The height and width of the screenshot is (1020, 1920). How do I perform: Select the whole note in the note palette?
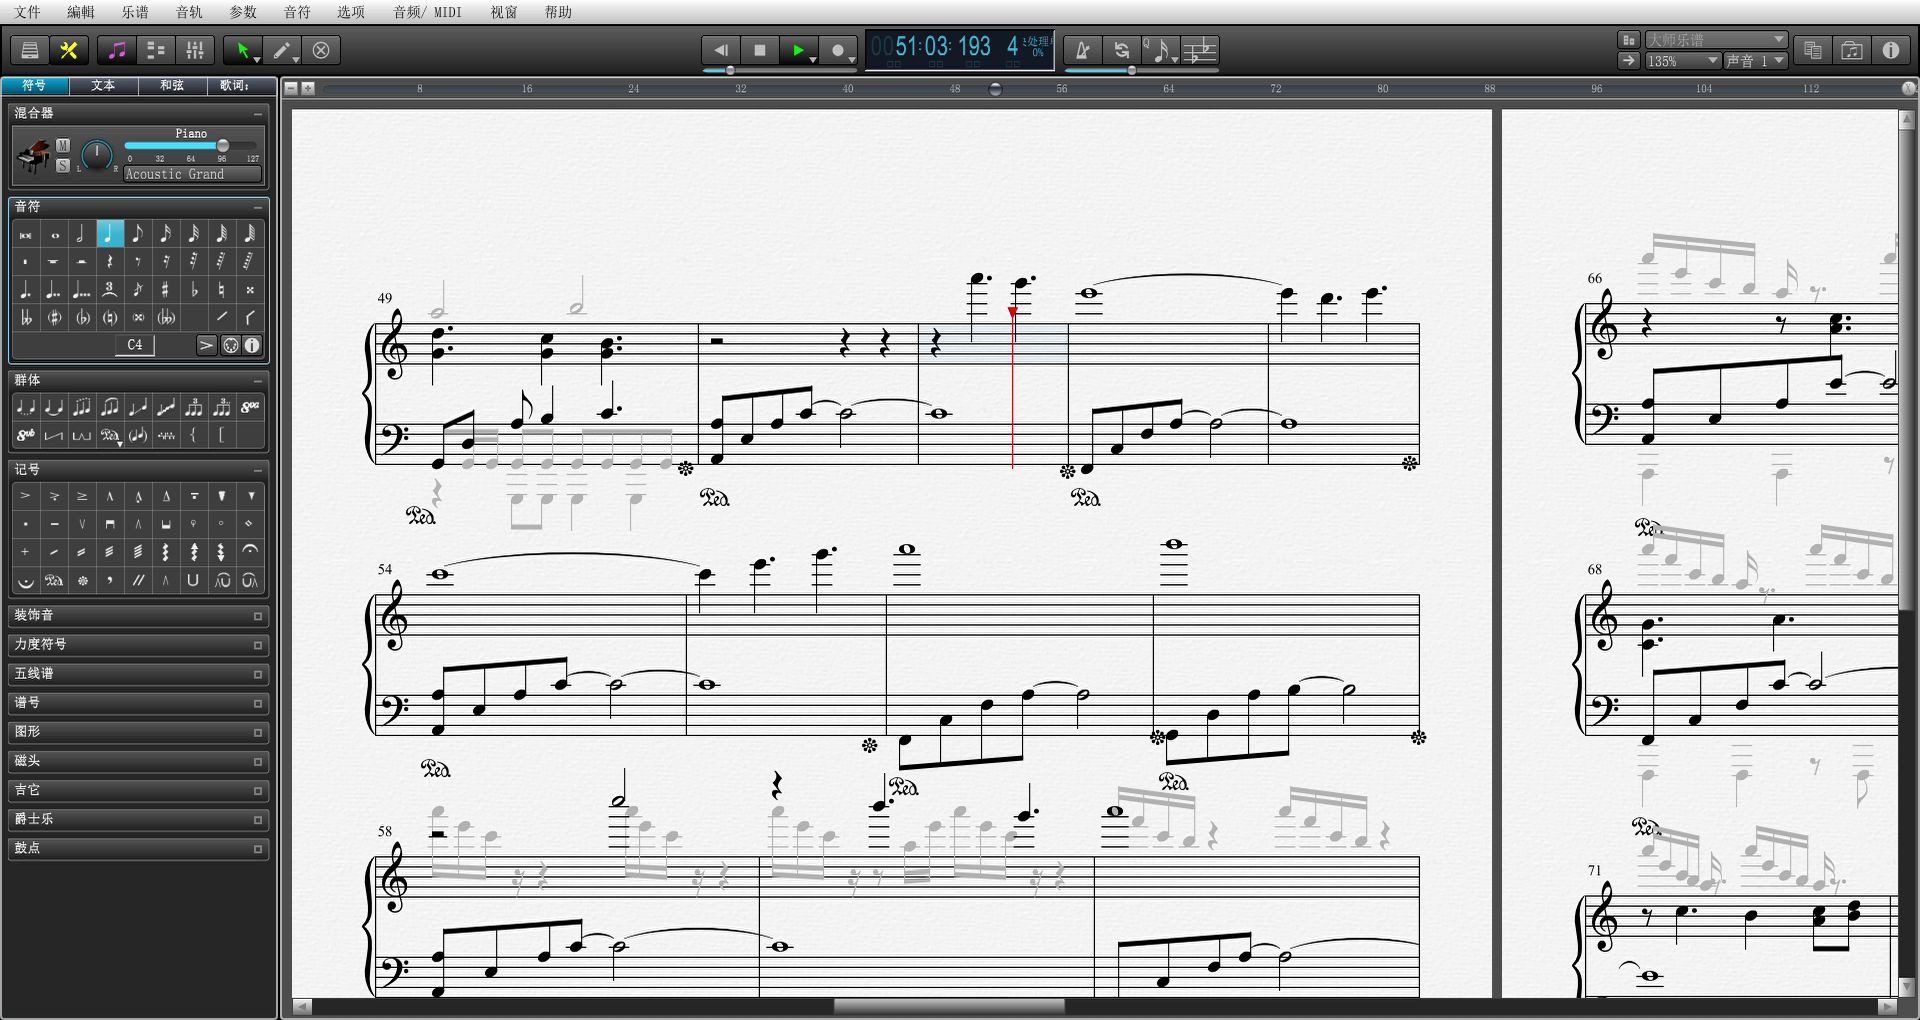click(x=54, y=234)
